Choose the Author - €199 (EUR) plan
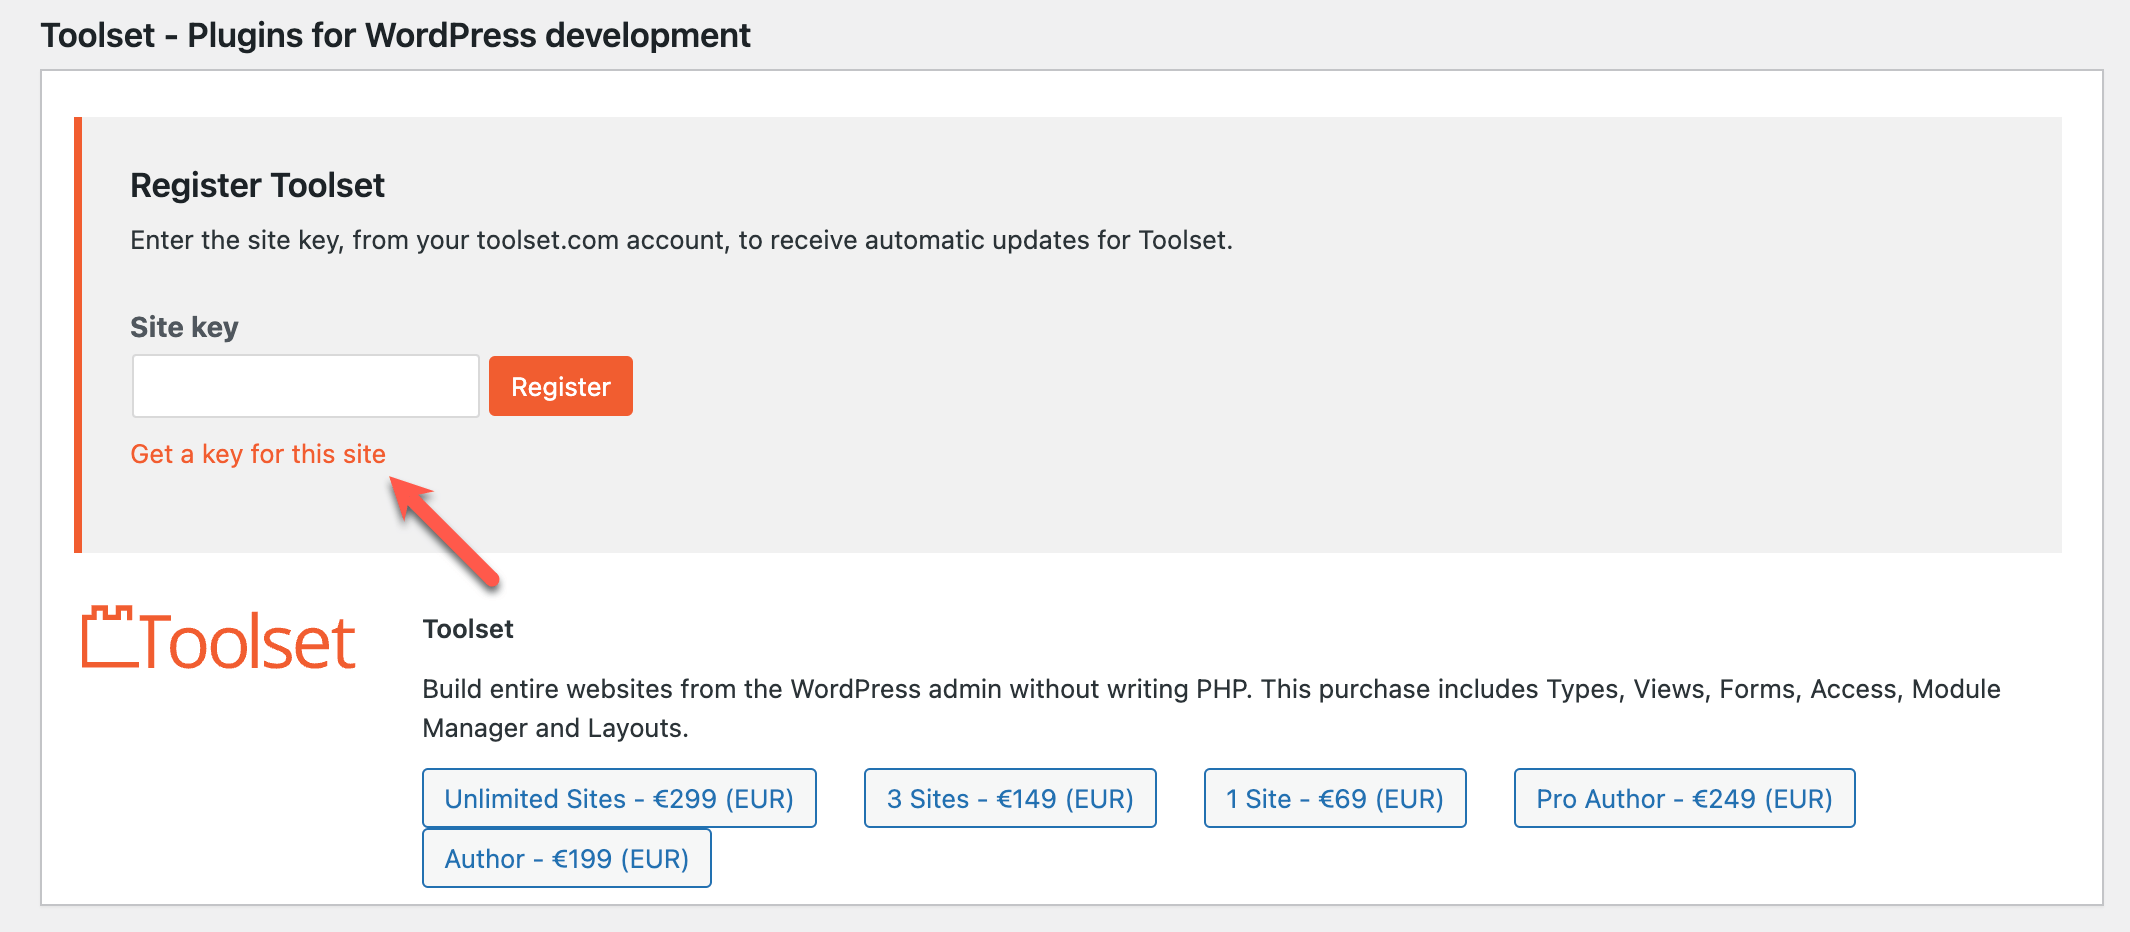 point(567,858)
